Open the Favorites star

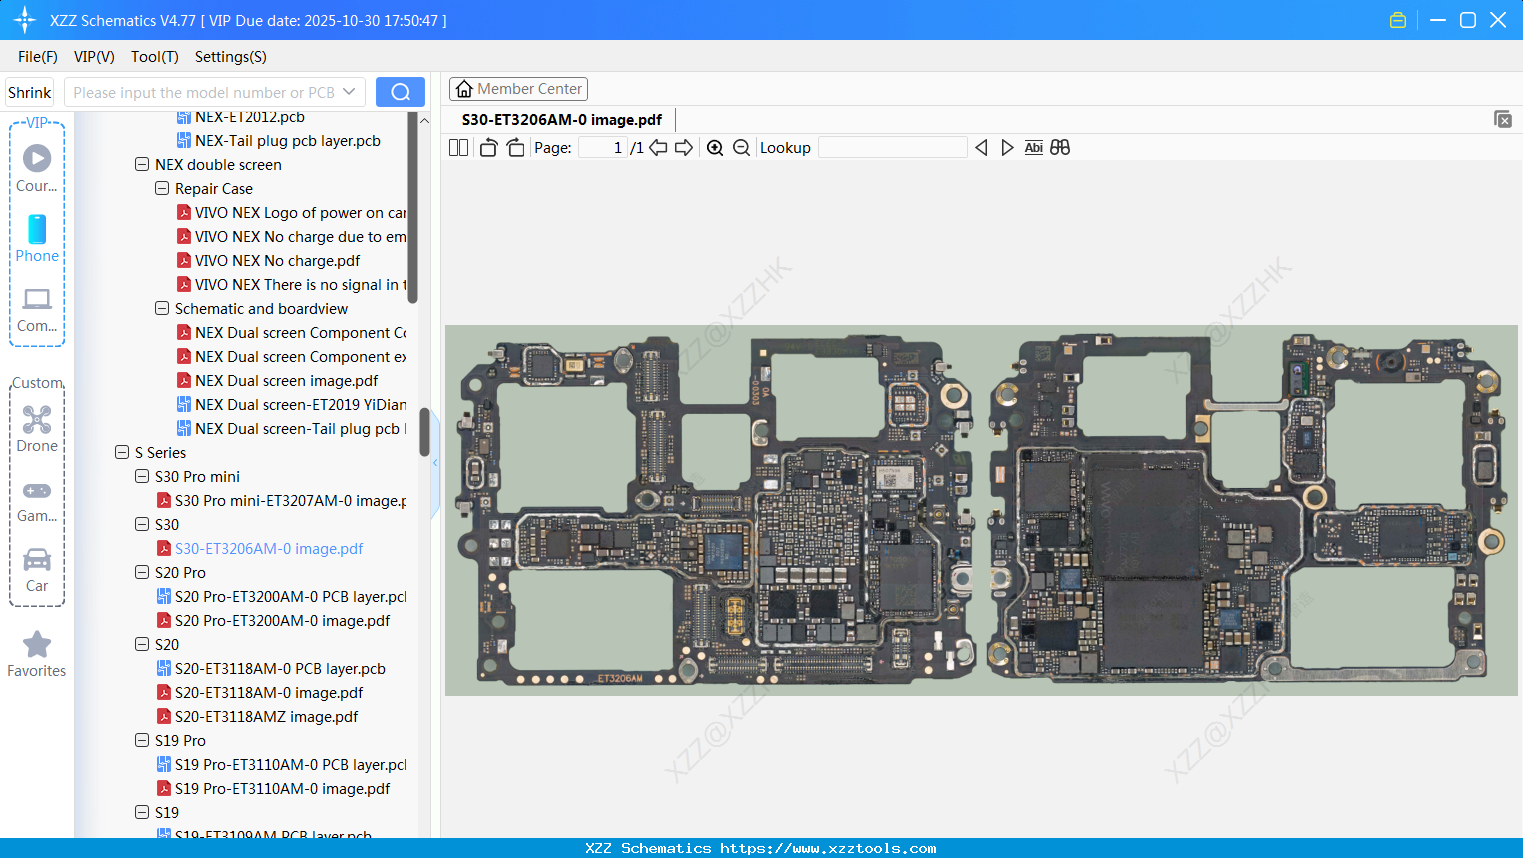(37, 654)
